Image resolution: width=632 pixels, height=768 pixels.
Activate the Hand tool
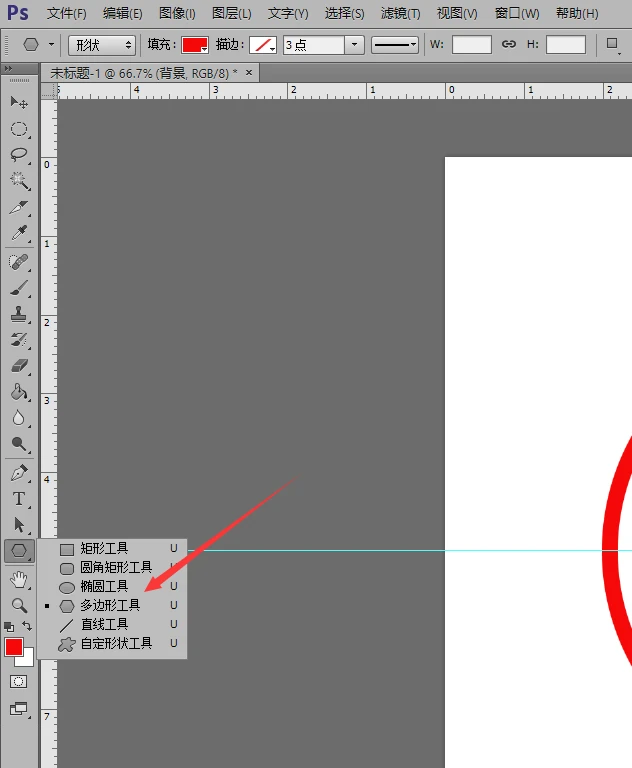point(19,579)
